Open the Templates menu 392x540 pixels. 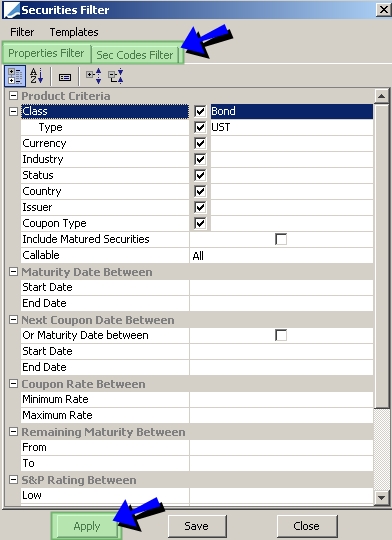tap(74, 32)
